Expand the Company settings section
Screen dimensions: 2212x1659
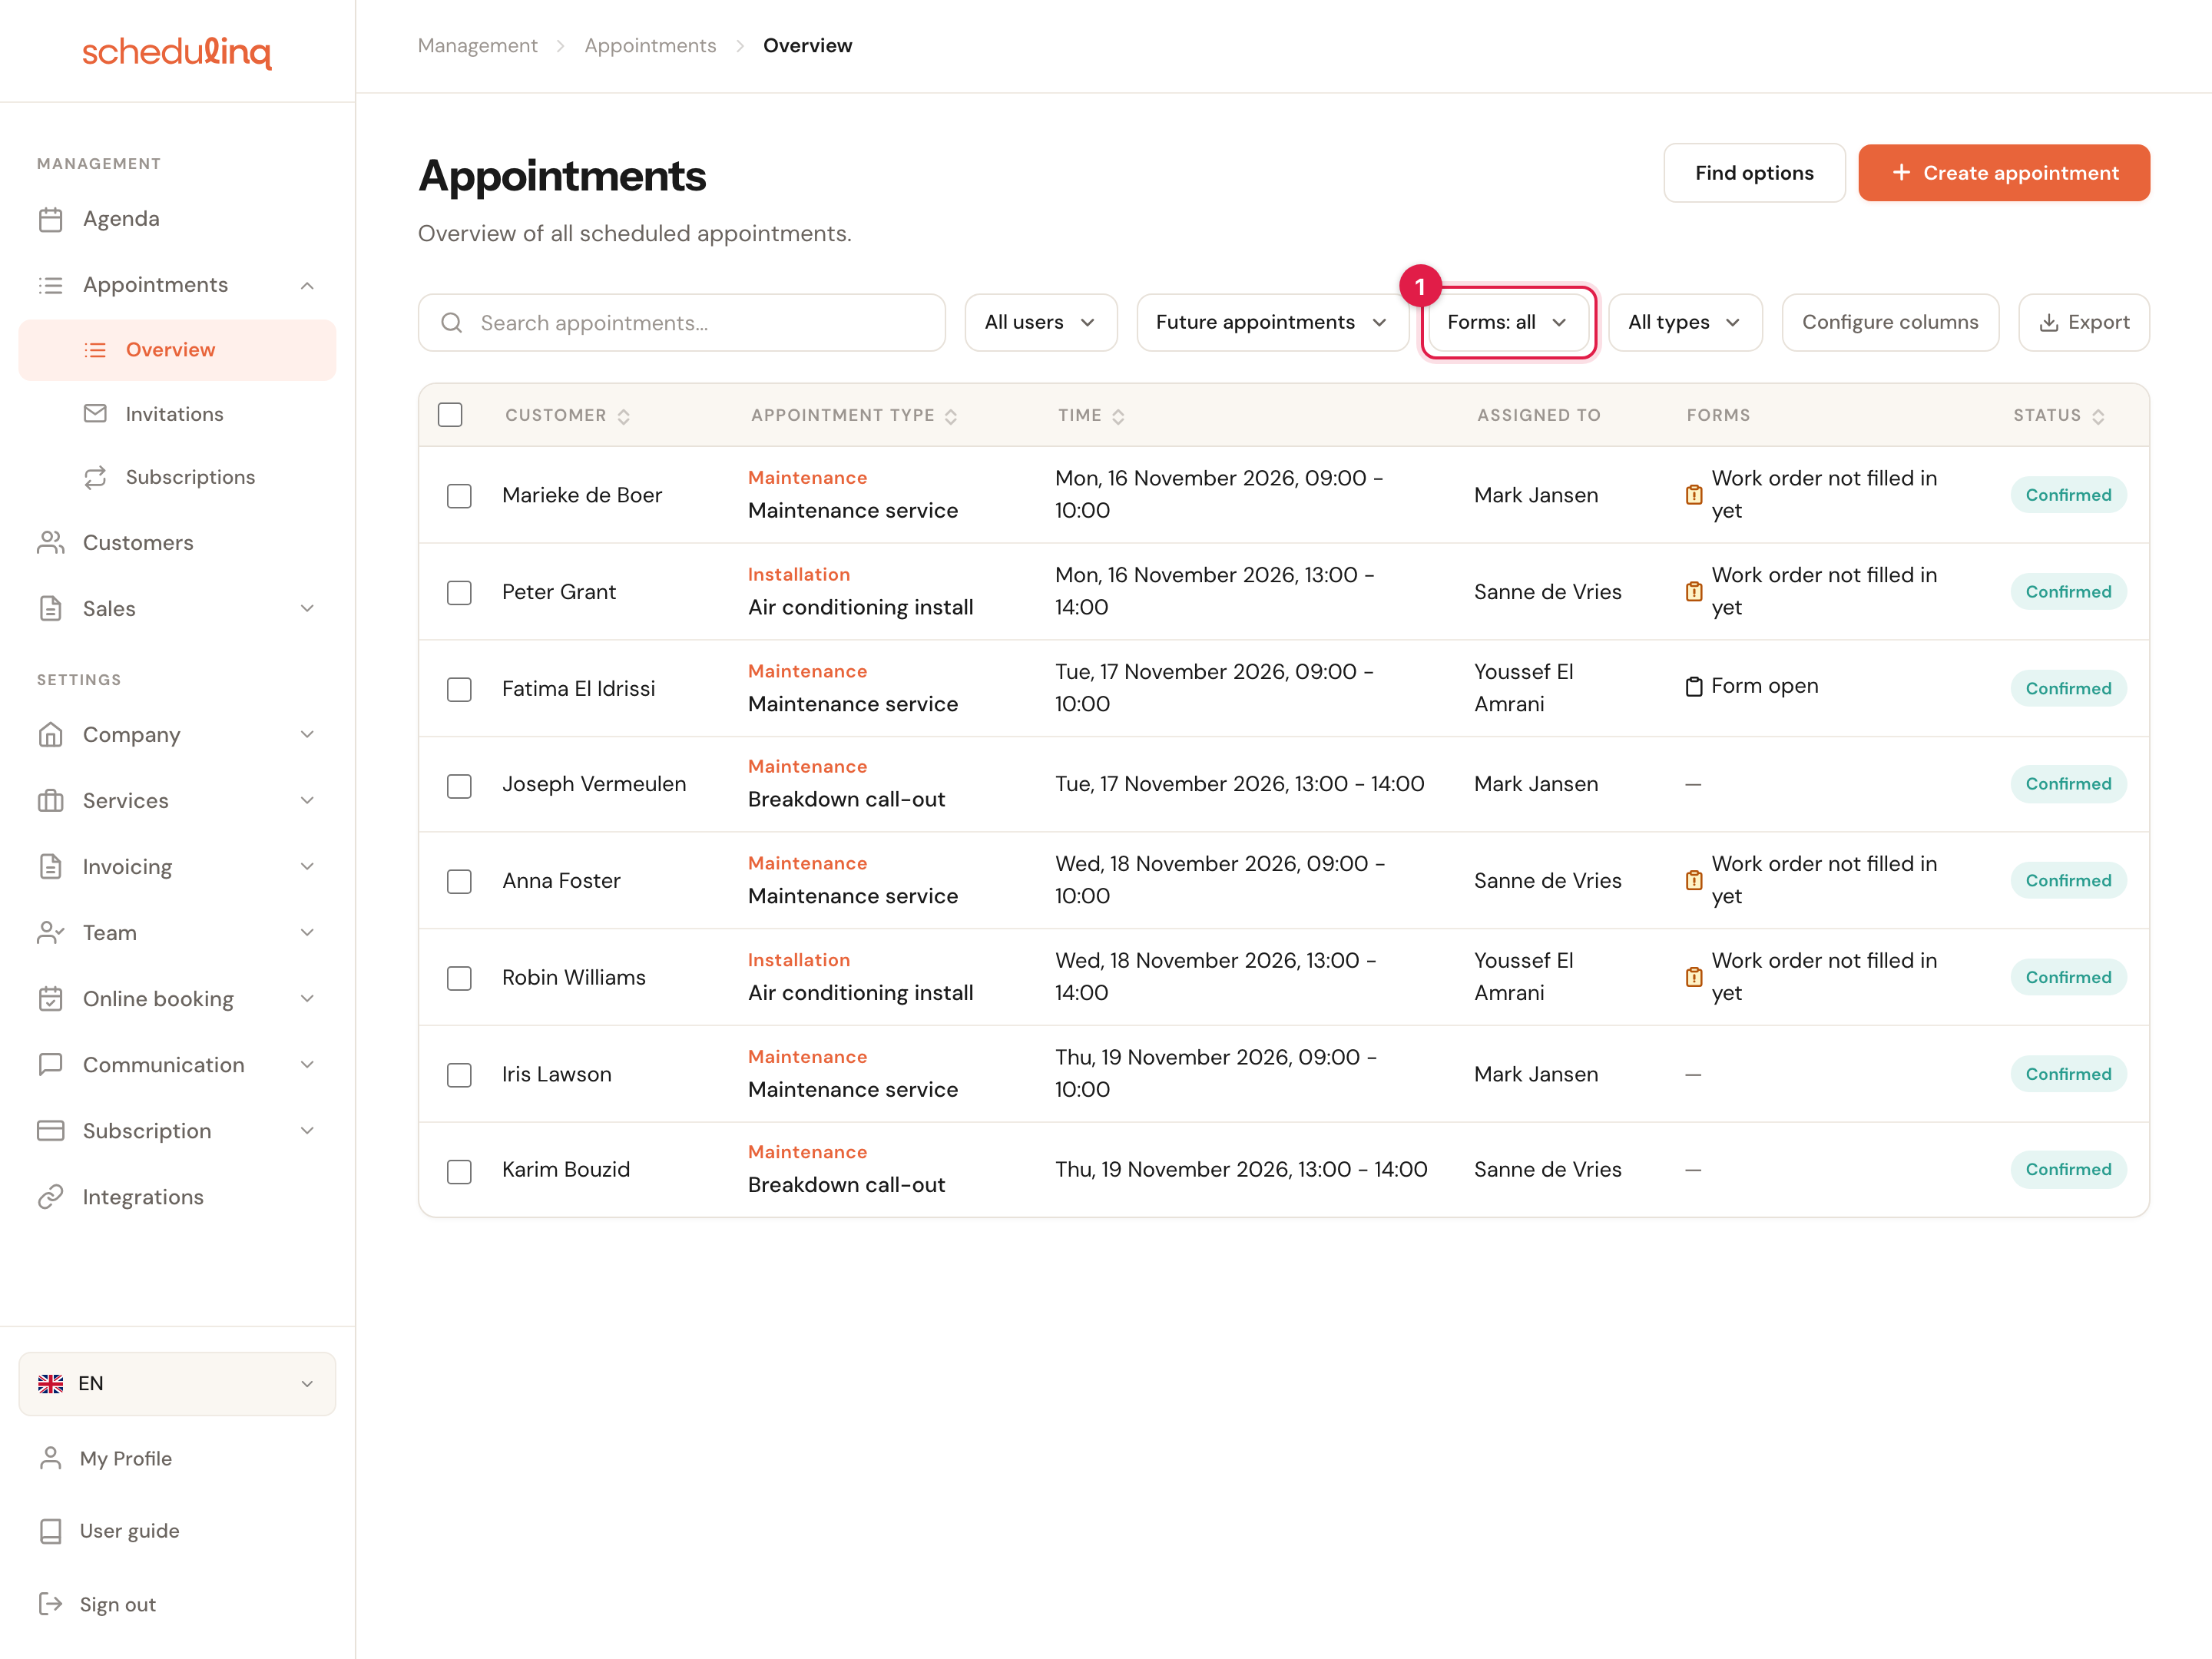coord(177,735)
